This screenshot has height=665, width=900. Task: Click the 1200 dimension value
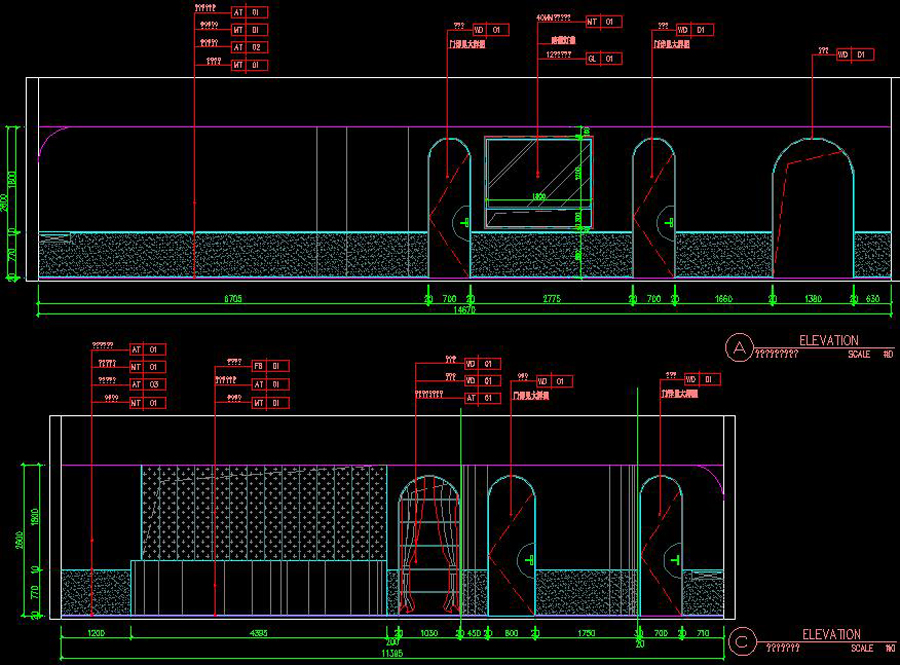click(x=96, y=633)
